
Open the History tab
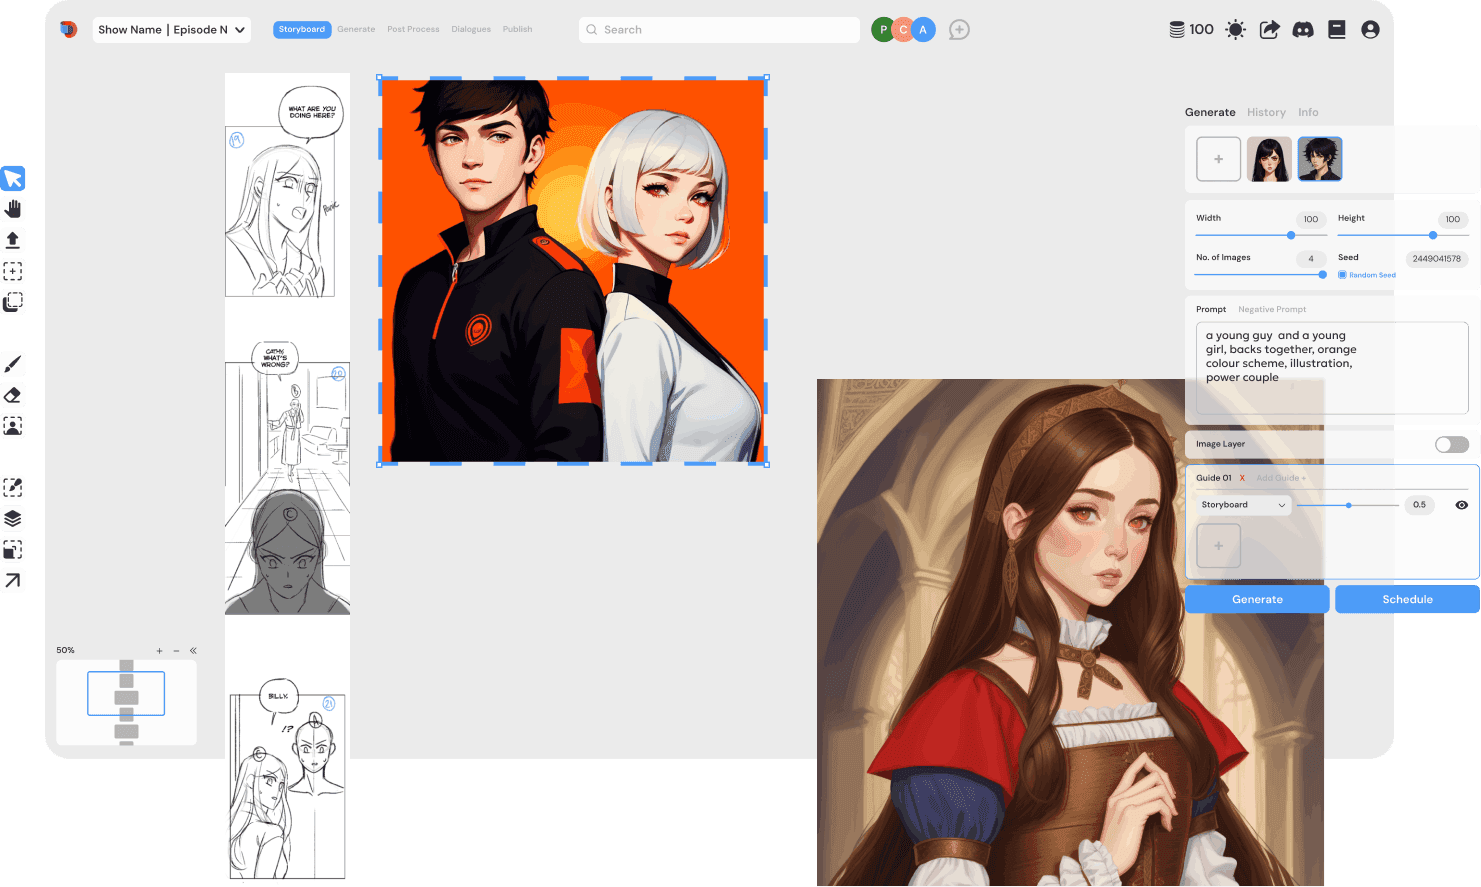tap(1266, 113)
